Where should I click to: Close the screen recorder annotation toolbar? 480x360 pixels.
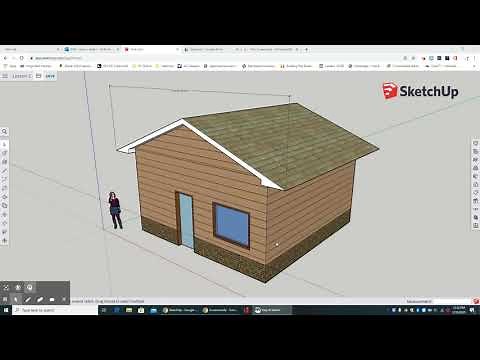pyautogui.click(x=64, y=299)
